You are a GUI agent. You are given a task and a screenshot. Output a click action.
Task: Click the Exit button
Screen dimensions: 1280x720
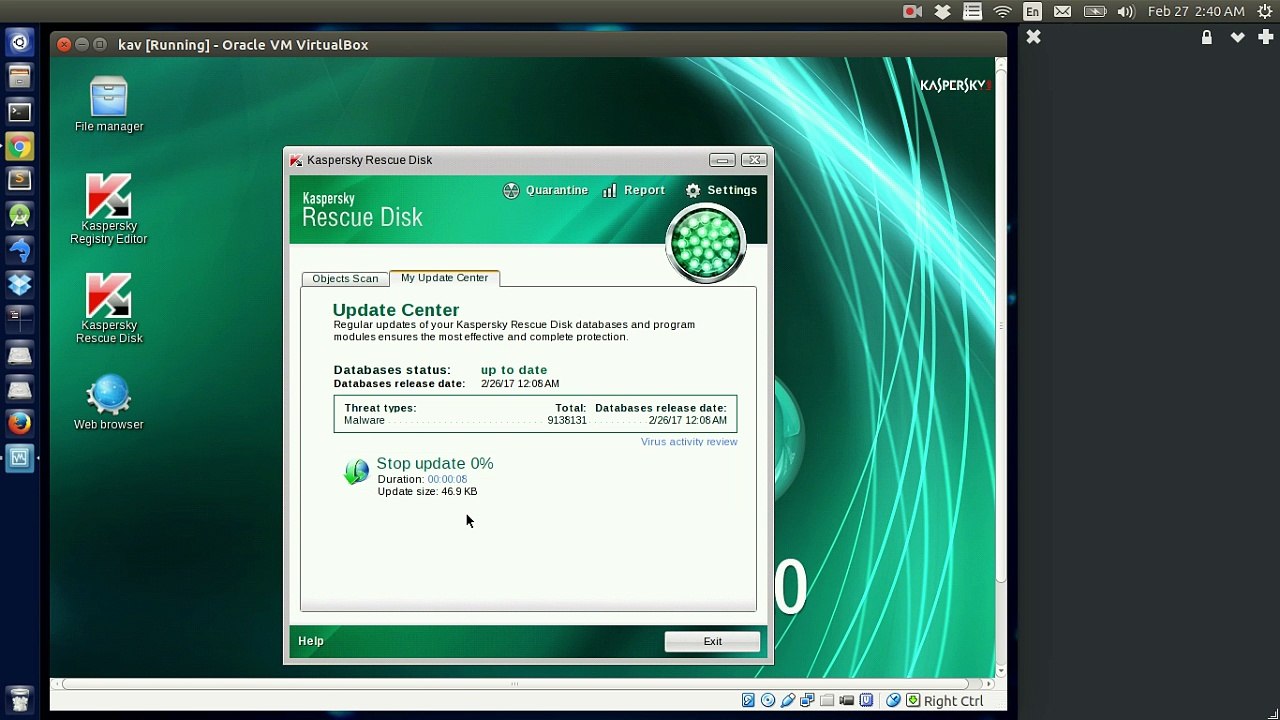[712, 641]
